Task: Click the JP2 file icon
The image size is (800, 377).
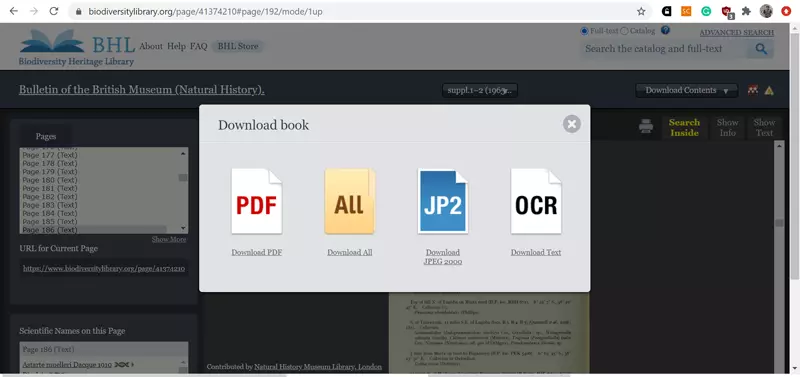Action: coord(443,201)
